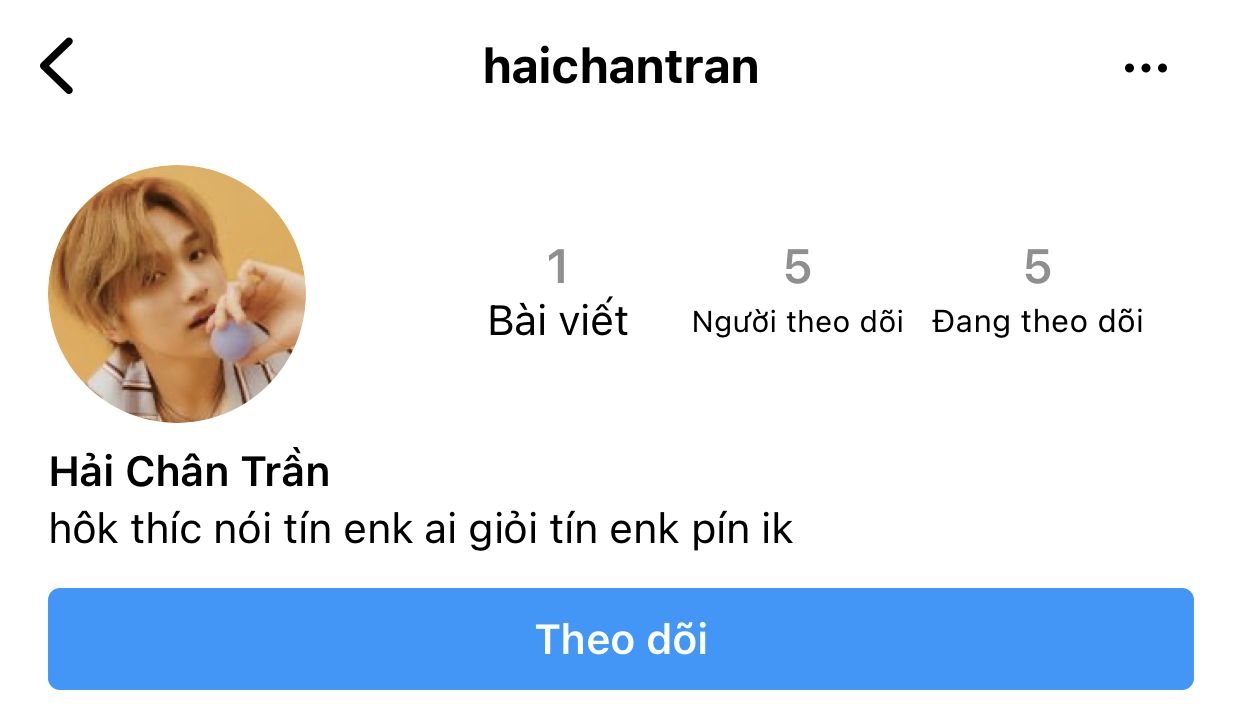The image size is (1242, 727).
Task: Open the Người theo dõi followers list
Action: tap(798, 322)
